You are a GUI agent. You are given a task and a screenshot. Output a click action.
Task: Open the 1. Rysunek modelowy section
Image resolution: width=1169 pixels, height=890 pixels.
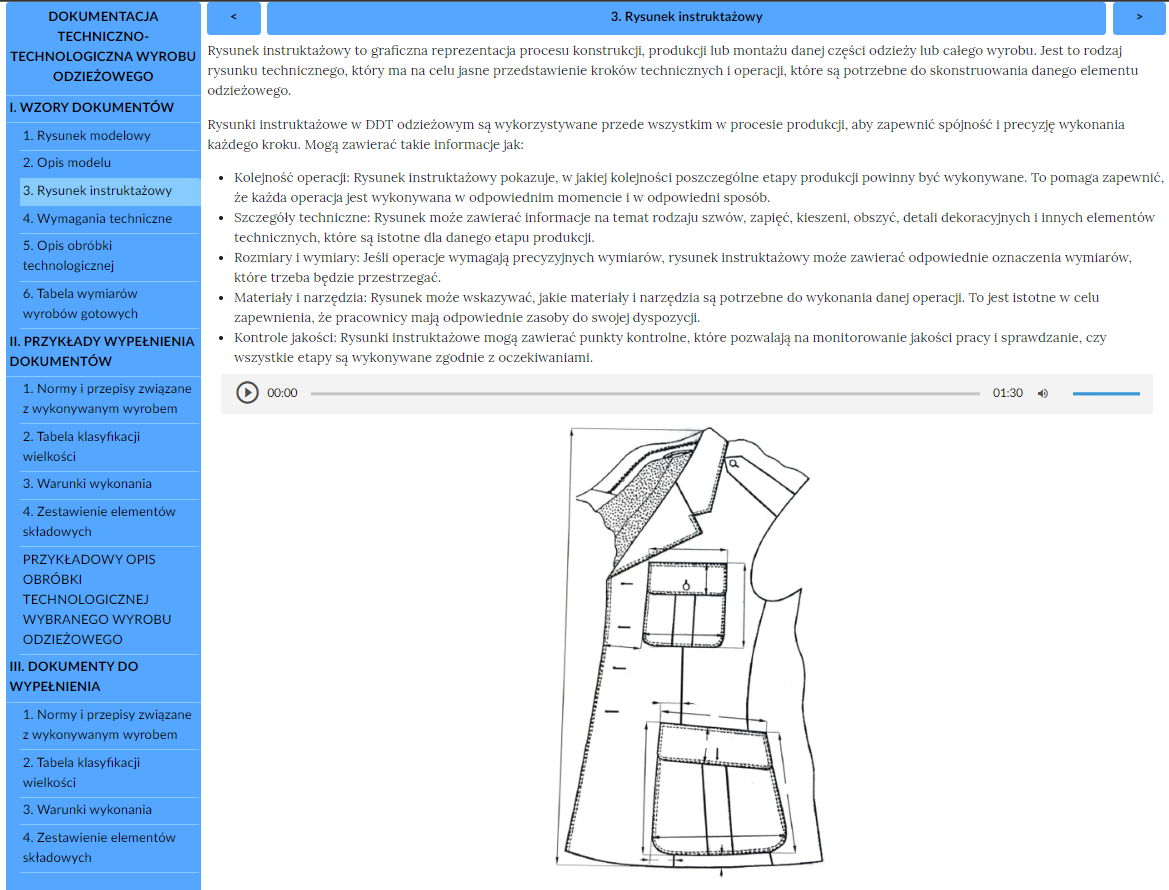coord(87,135)
